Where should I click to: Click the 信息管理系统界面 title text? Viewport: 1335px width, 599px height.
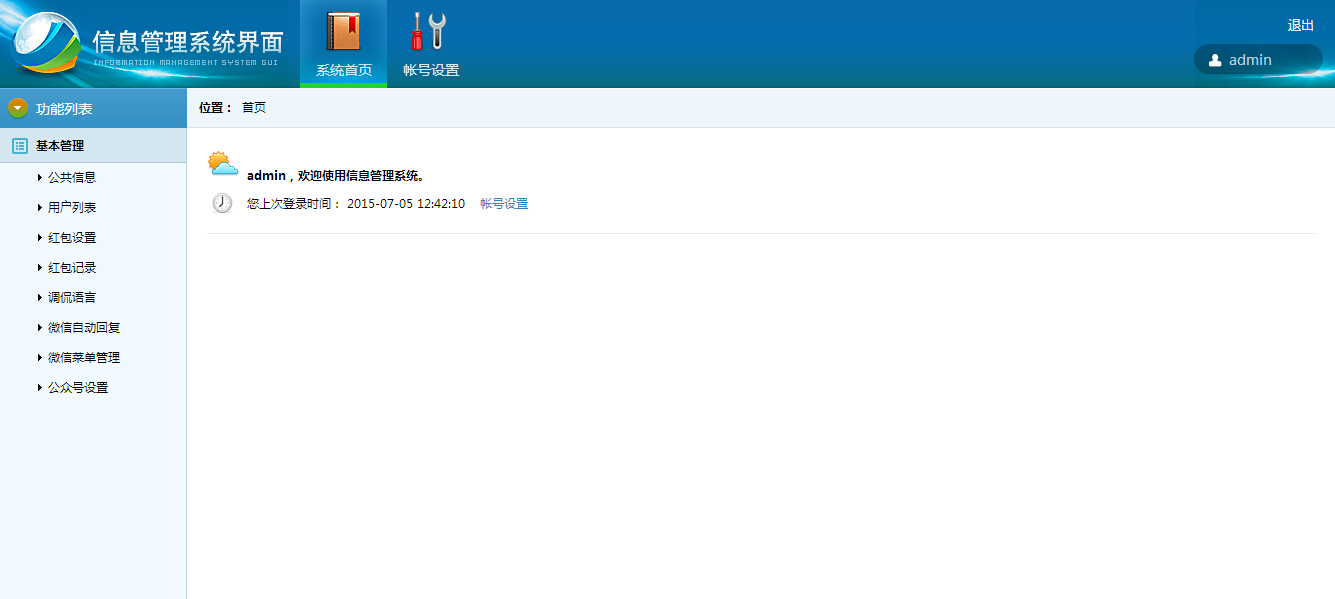point(188,41)
